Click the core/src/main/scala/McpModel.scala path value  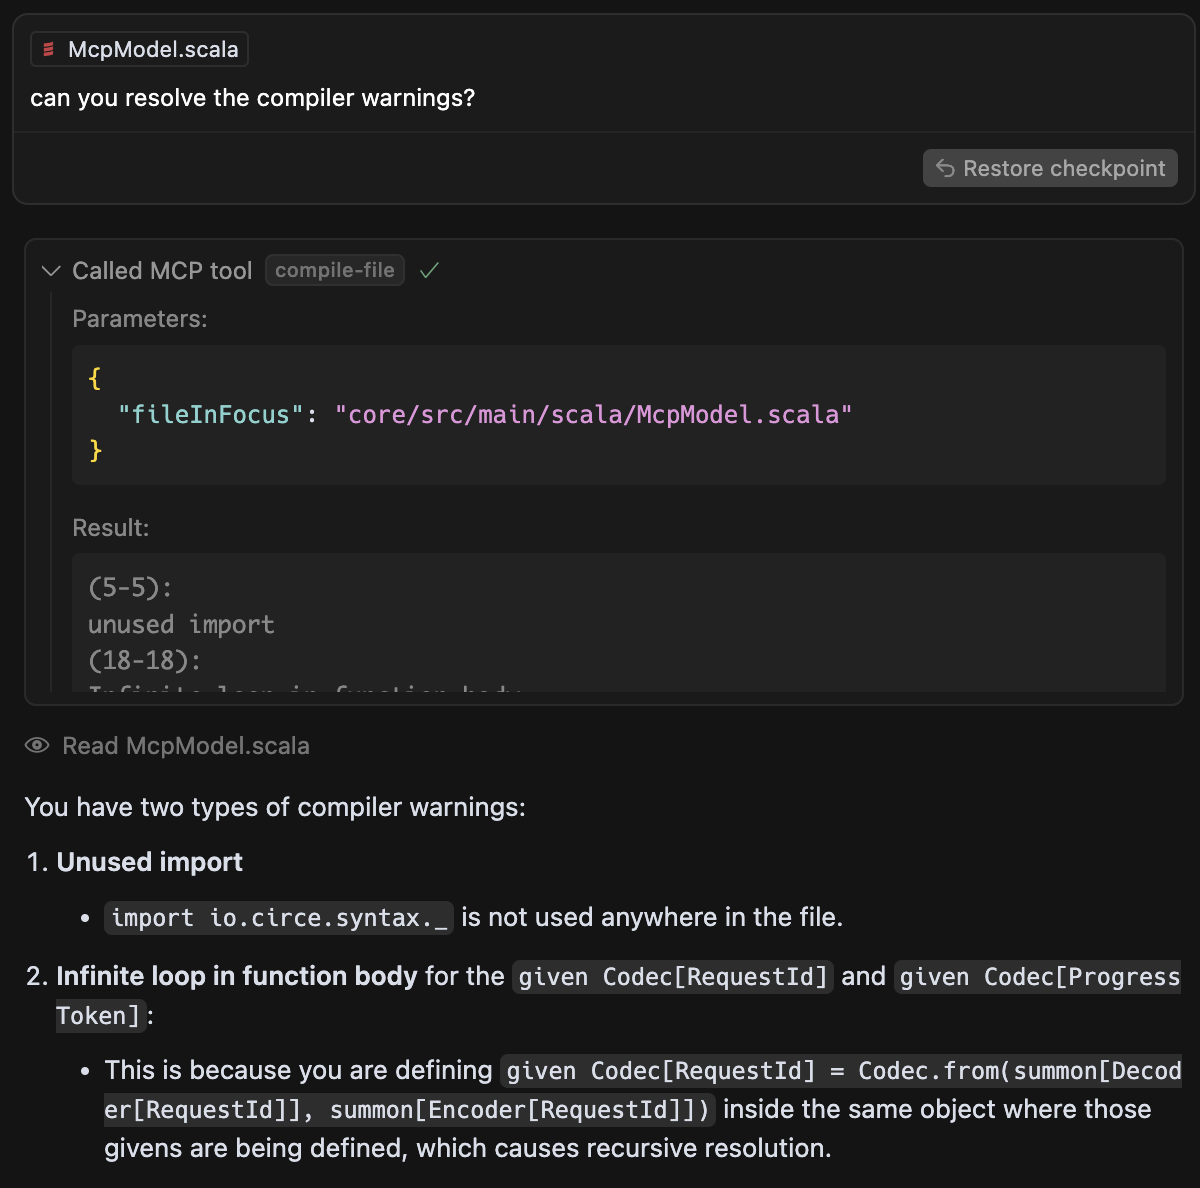click(594, 414)
